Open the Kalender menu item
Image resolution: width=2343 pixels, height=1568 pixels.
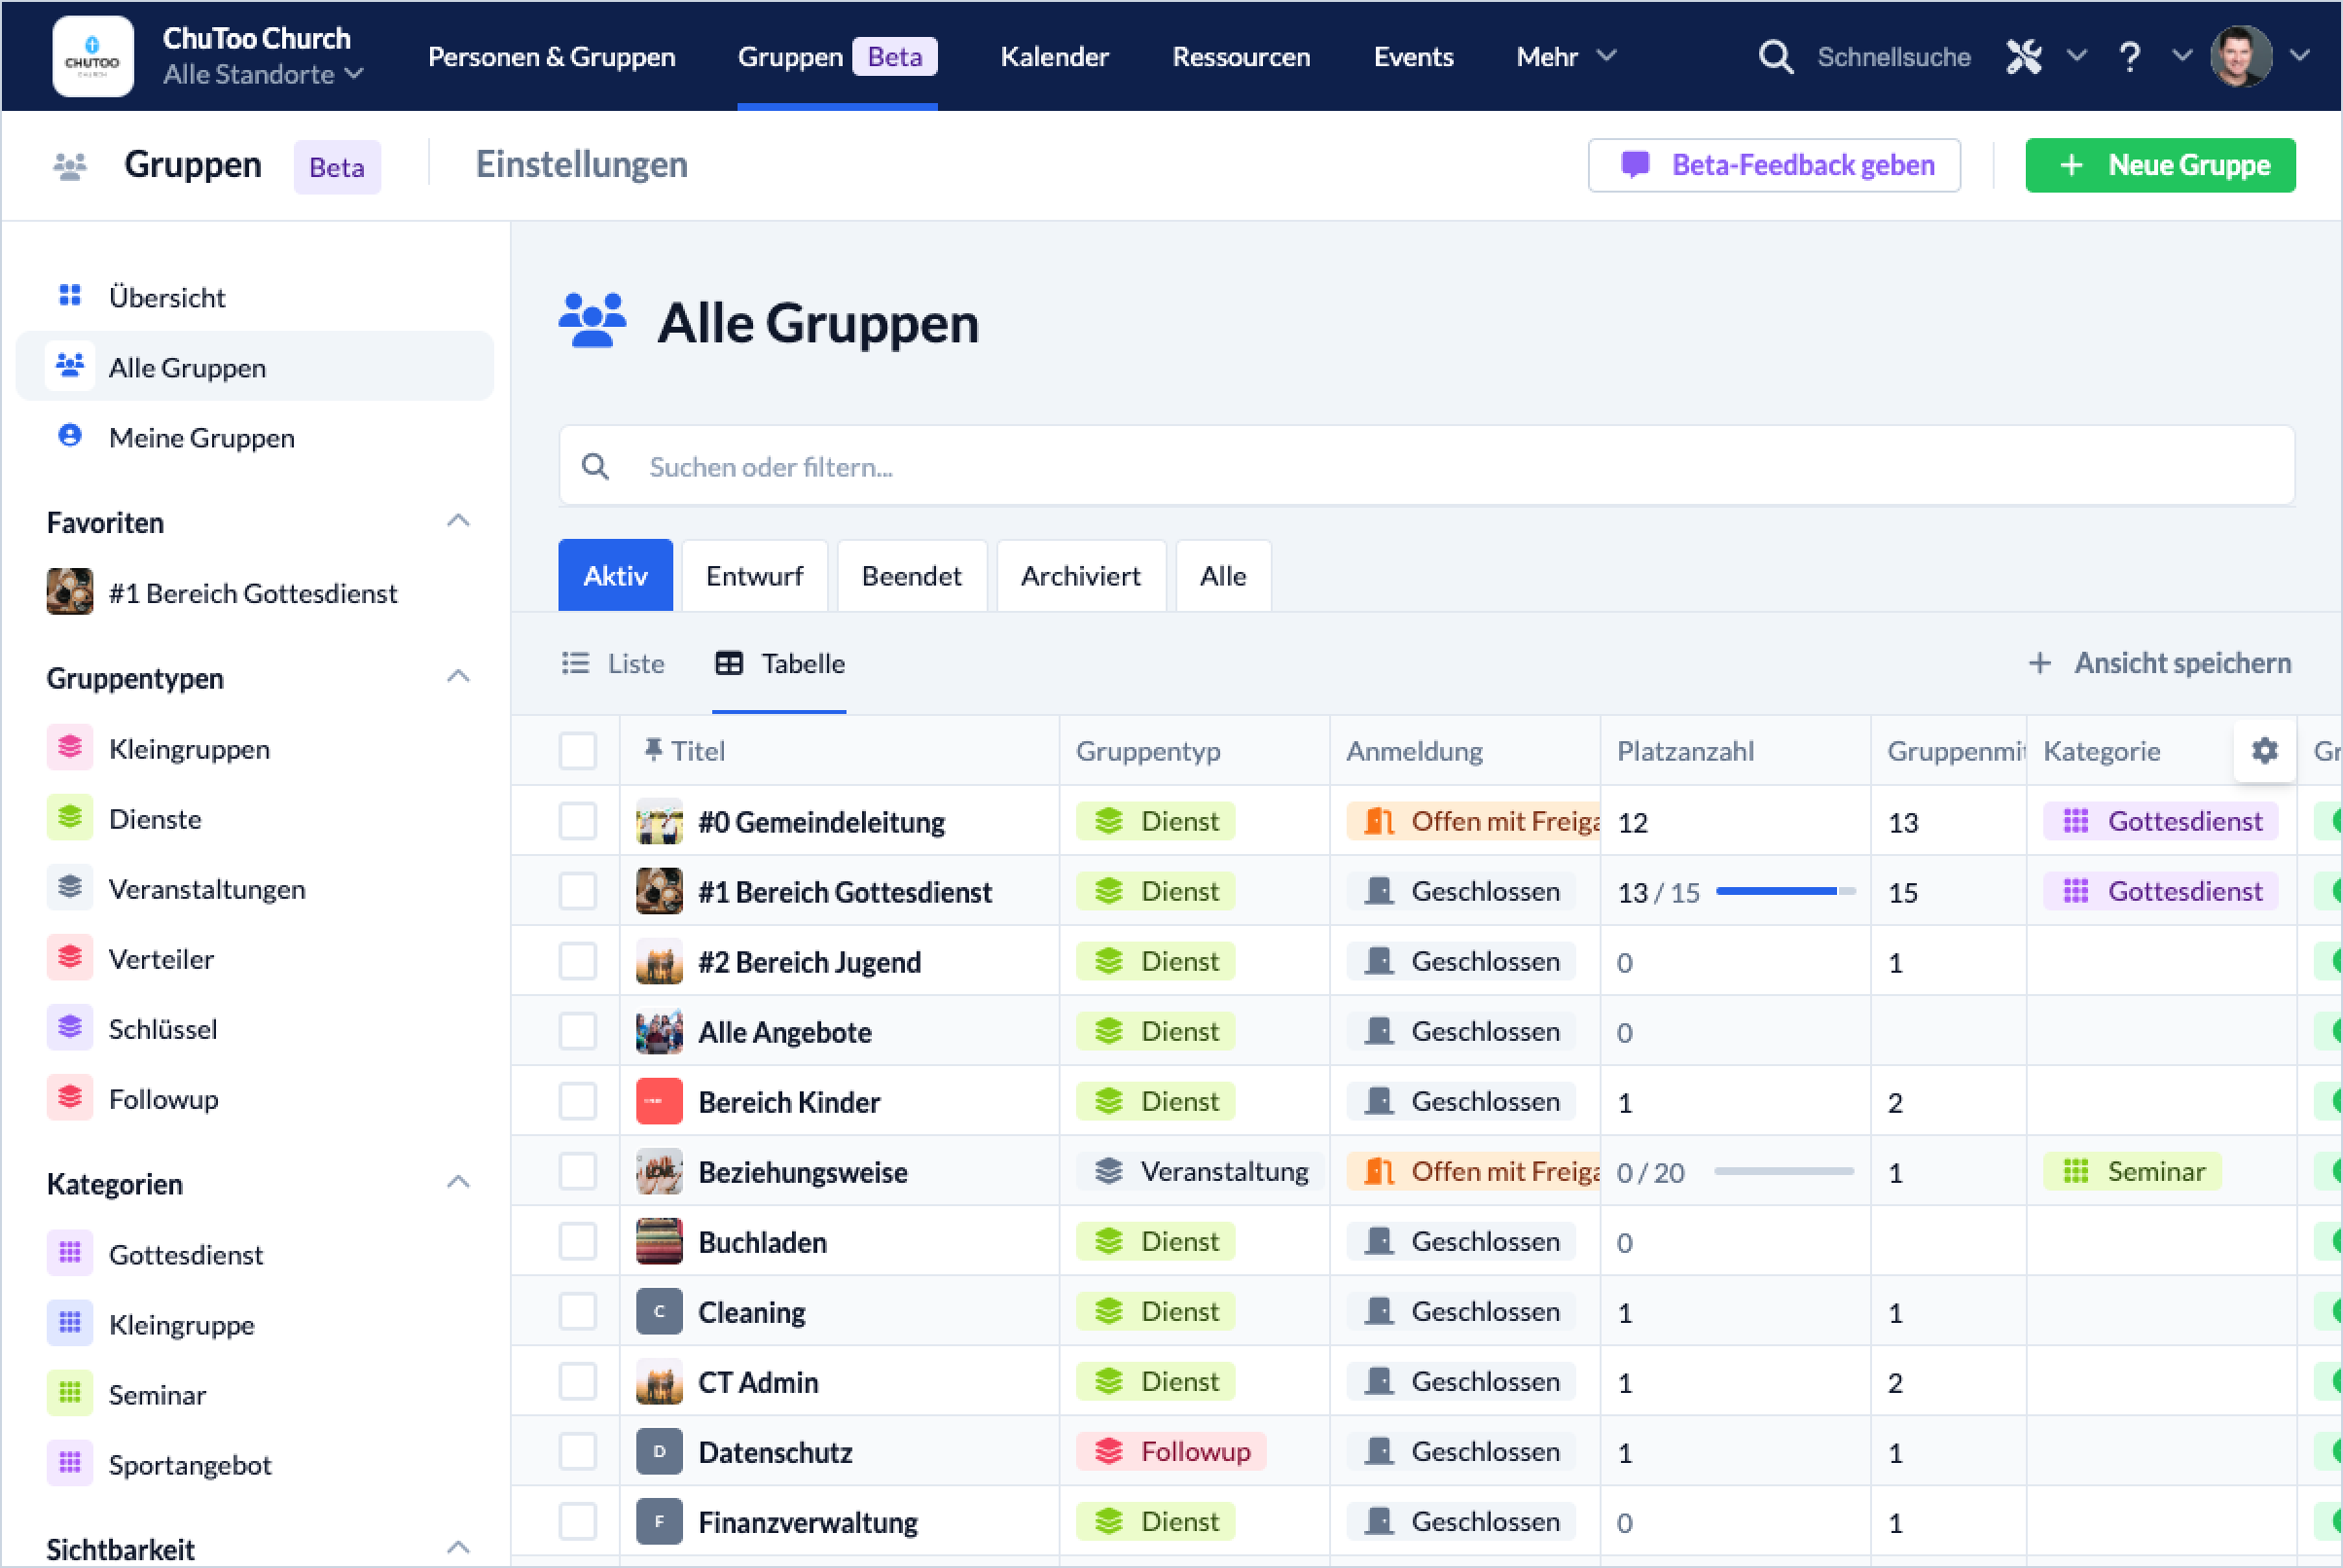pyautogui.click(x=1053, y=56)
